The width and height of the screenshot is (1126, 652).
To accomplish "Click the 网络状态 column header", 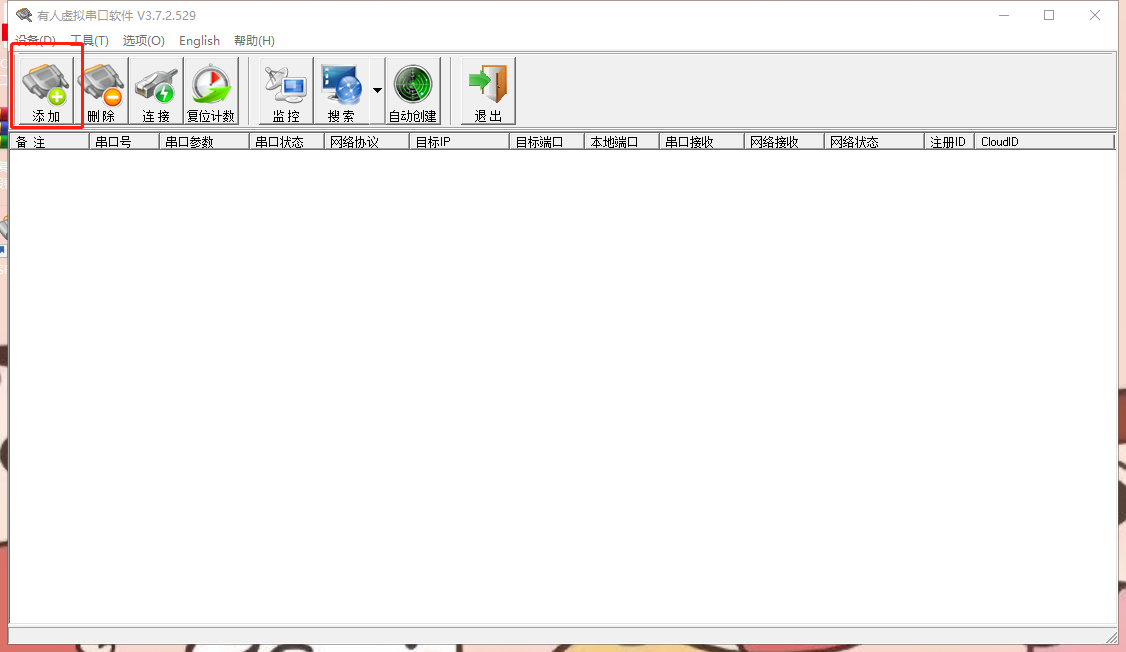I will point(873,142).
